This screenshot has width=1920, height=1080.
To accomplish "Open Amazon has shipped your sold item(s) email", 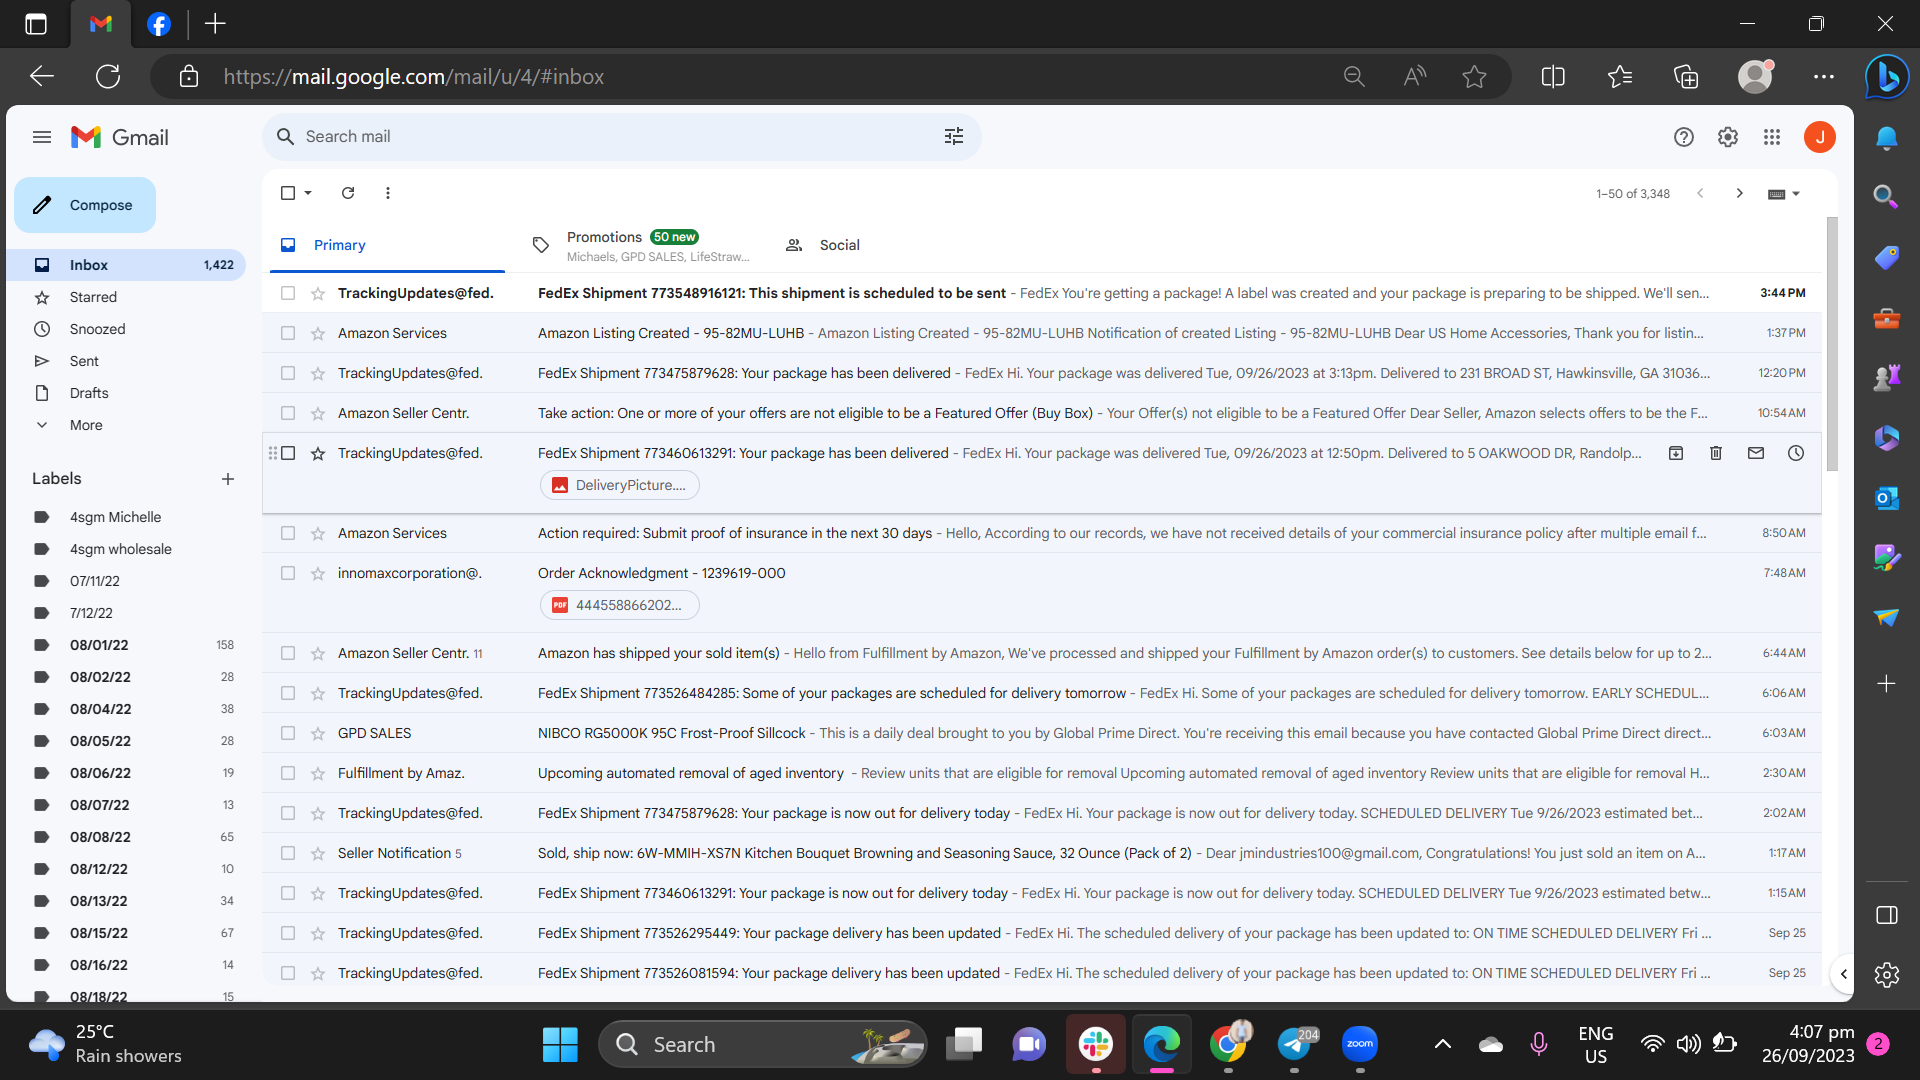I will point(1042,653).
